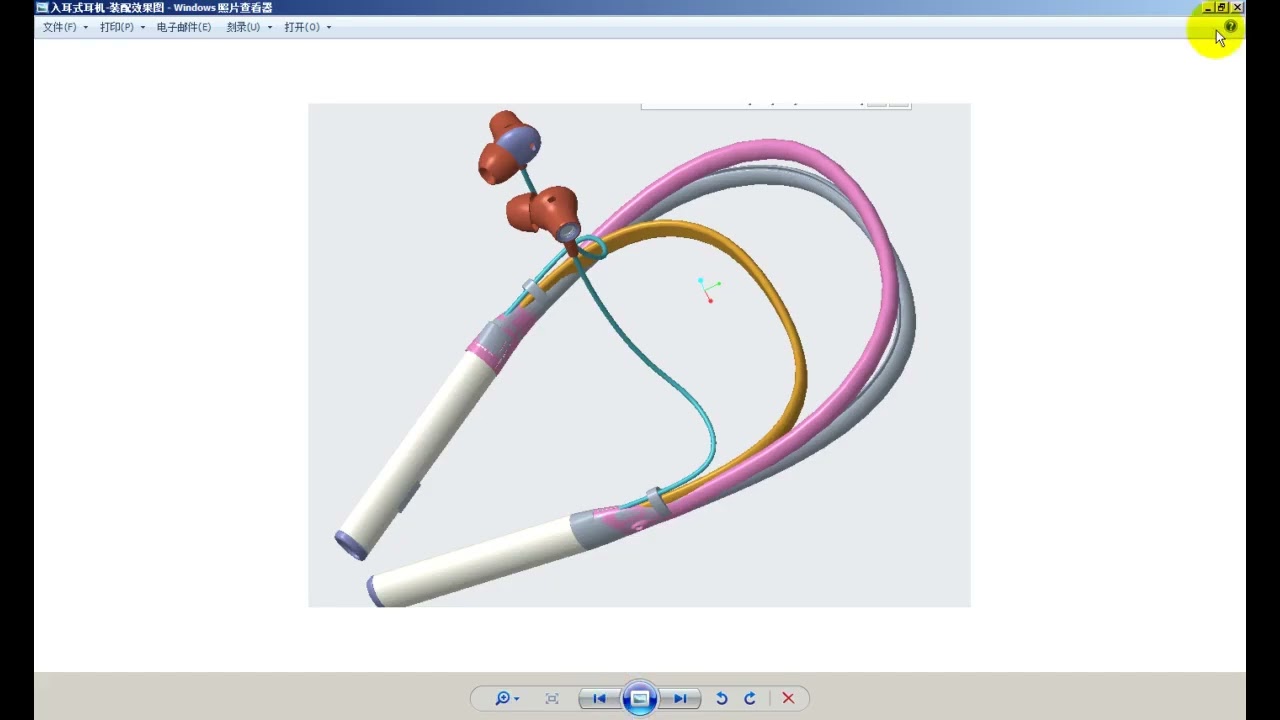This screenshot has height=720, width=1280.
Task: Minimize the photo viewer window
Action: 1207,7
